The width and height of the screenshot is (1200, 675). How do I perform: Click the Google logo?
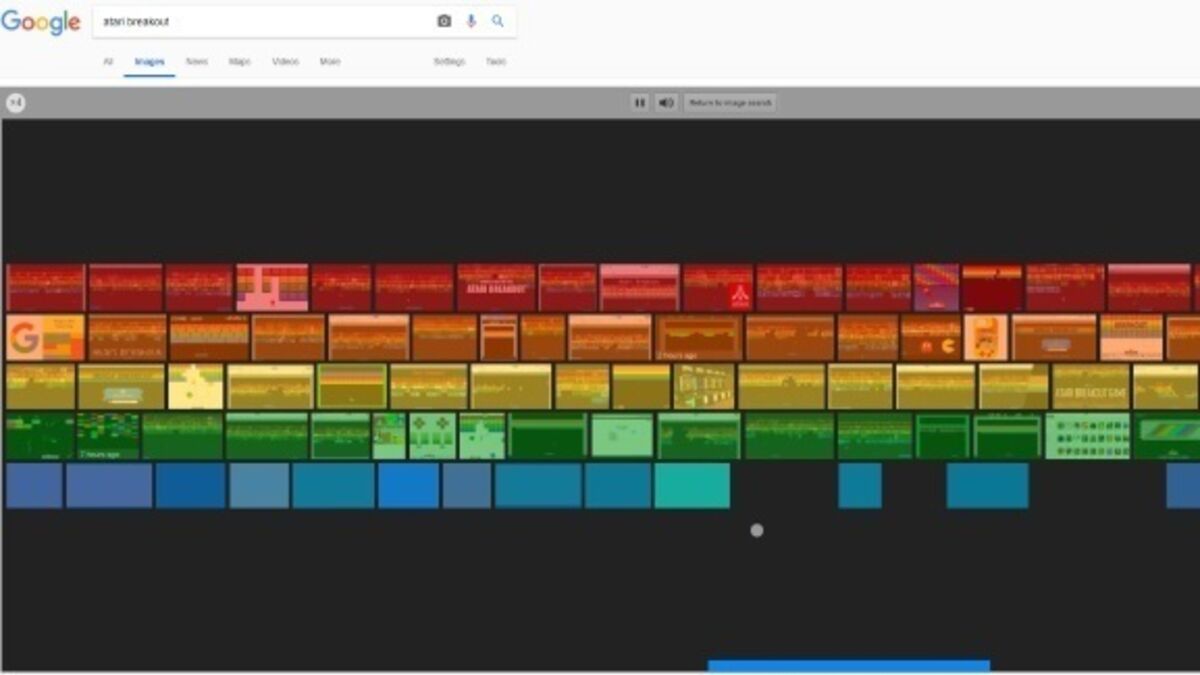[x=41, y=22]
